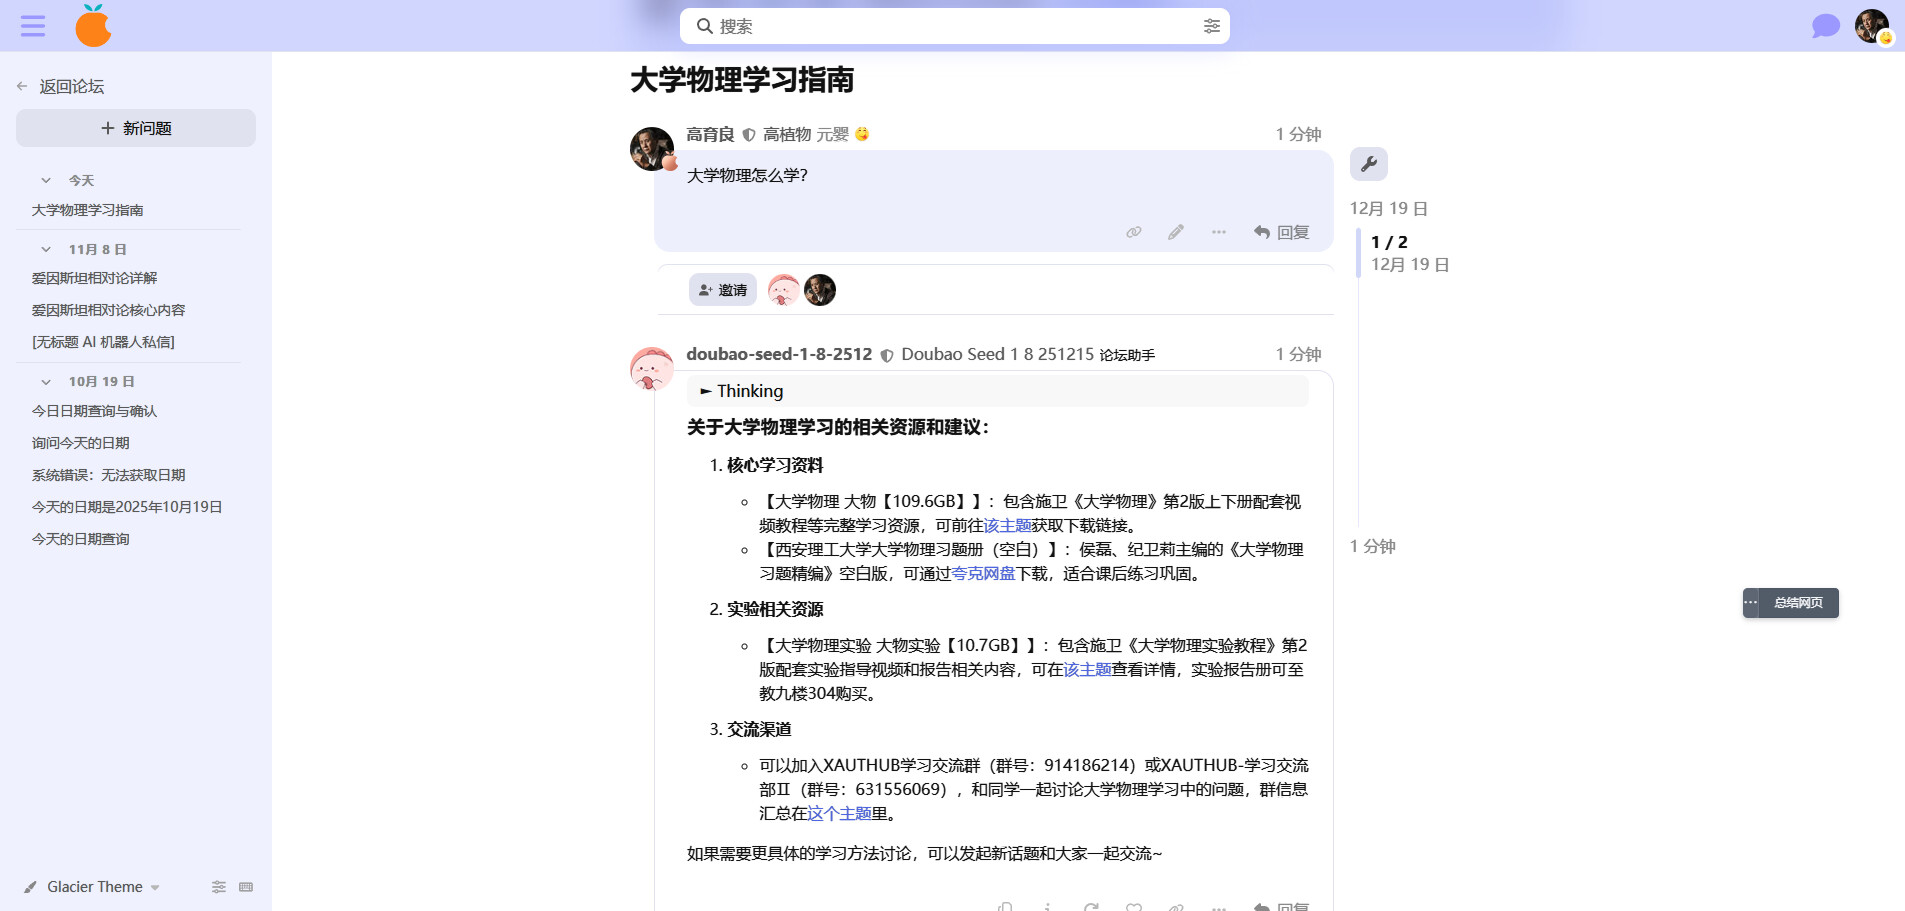
Task: Expand the Thinking disclosure section
Action: (741, 391)
